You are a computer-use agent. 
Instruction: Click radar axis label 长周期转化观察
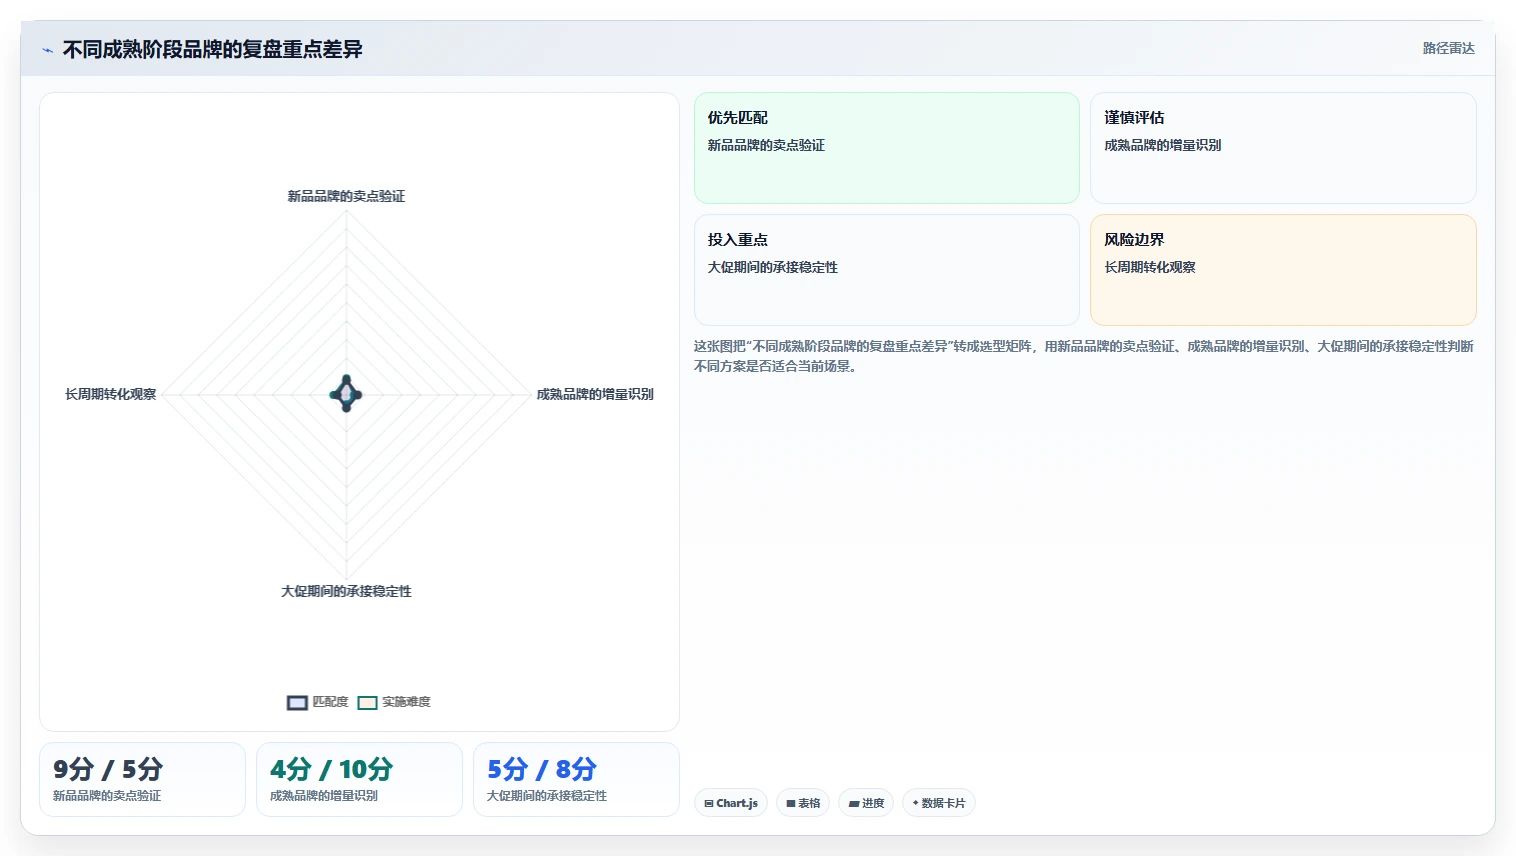(111, 394)
